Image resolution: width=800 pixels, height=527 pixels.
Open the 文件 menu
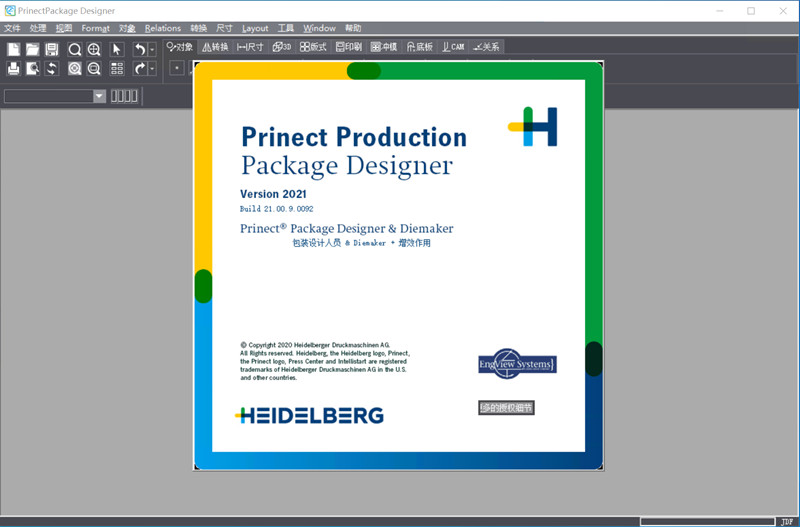click(x=12, y=28)
